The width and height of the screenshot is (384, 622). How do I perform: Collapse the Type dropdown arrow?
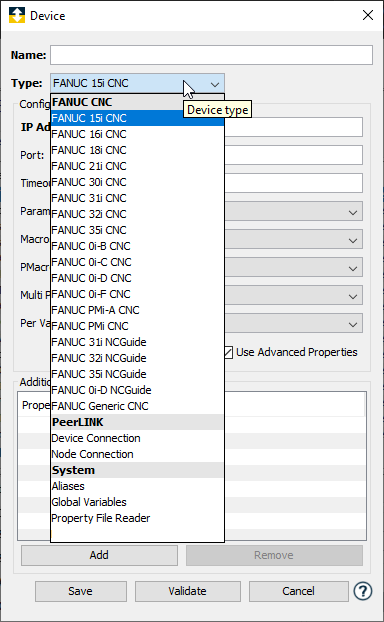click(x=215, y=84)
